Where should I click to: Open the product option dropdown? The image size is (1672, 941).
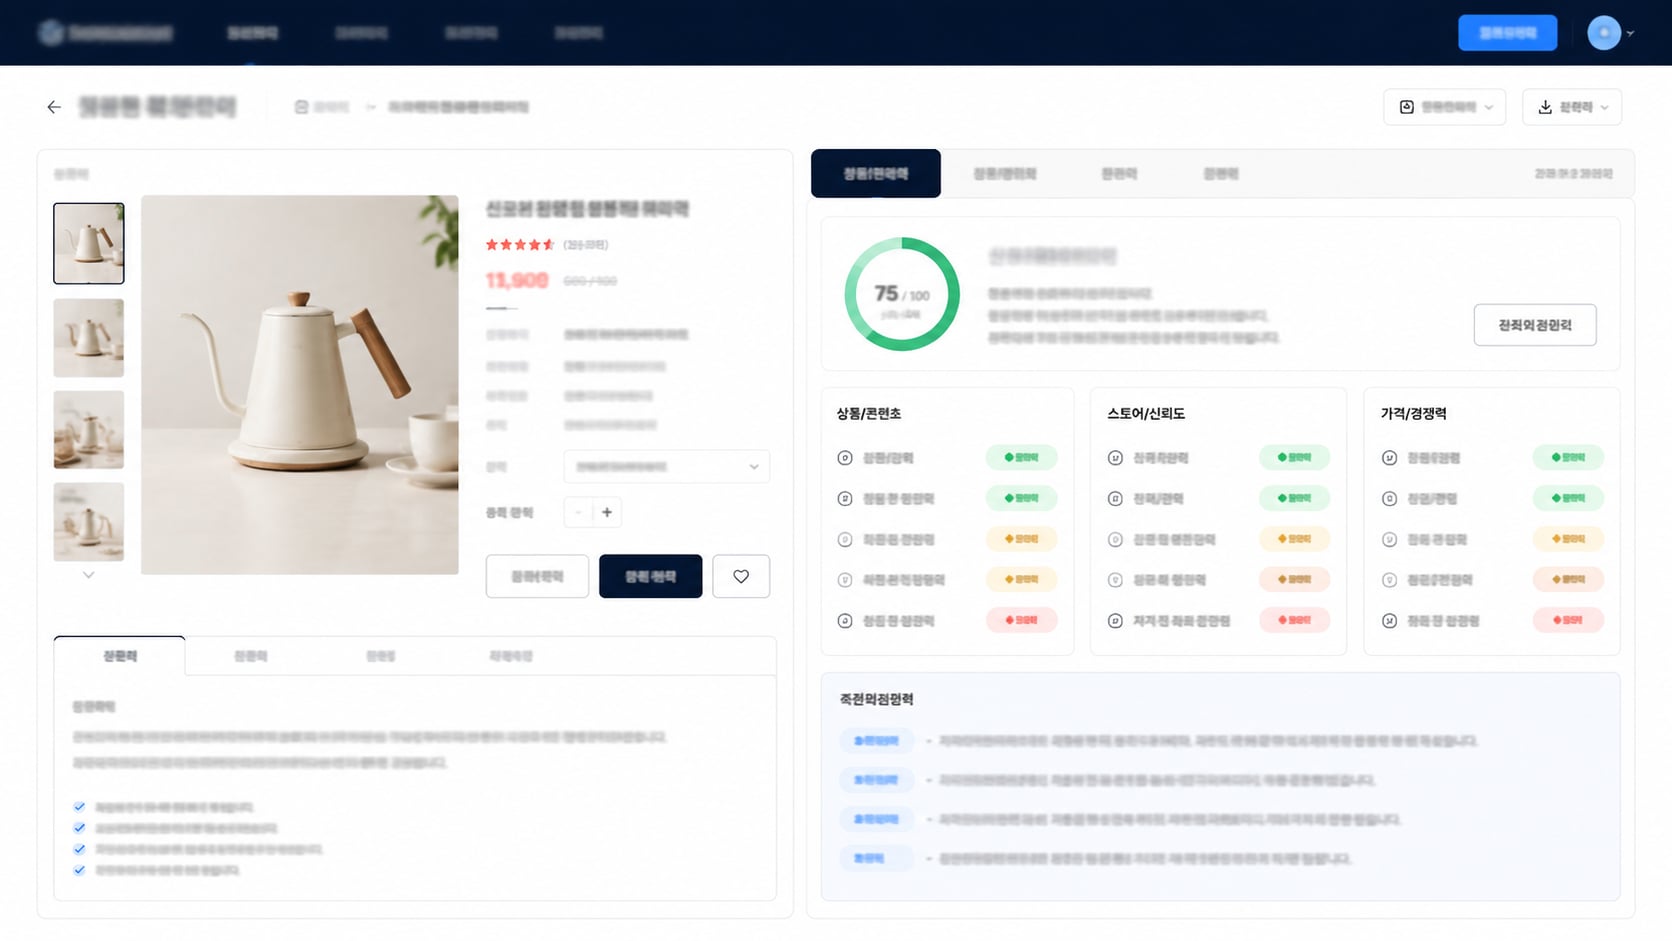point(667,467)
